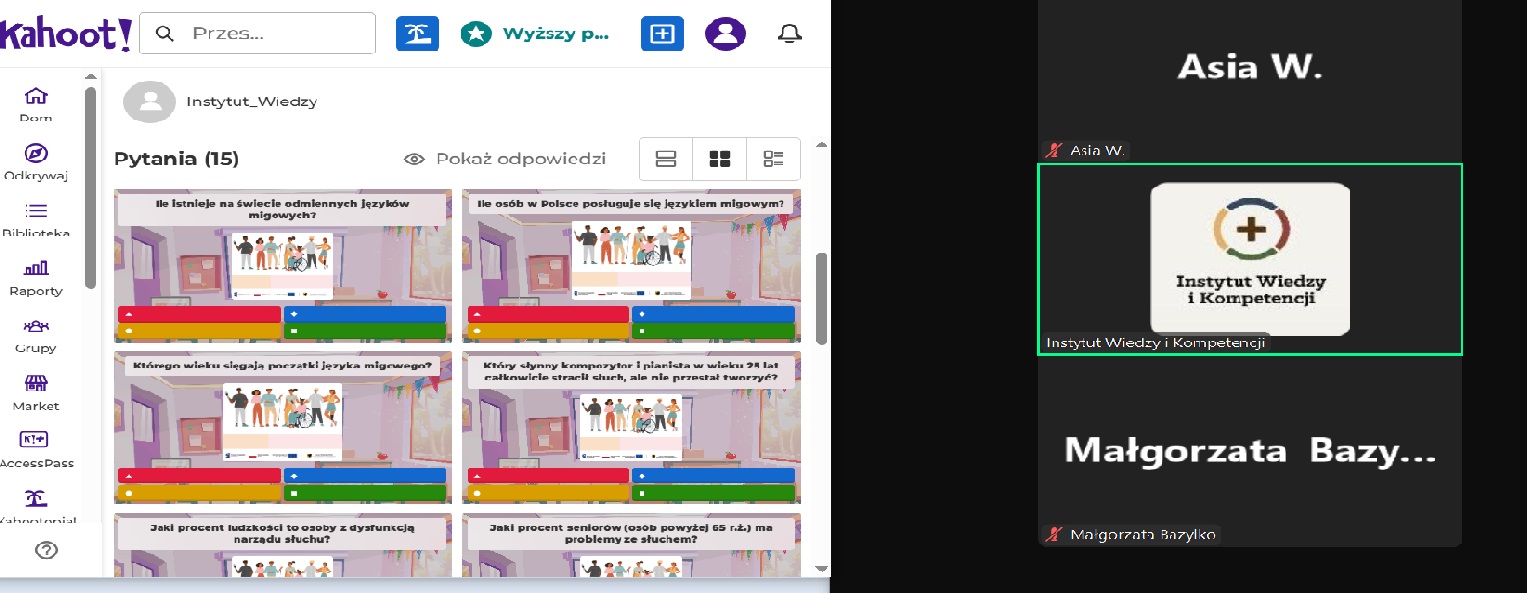Open Kahootopia island icon in the sidebar
The image size is (1527, 593).
click(36, 498)
